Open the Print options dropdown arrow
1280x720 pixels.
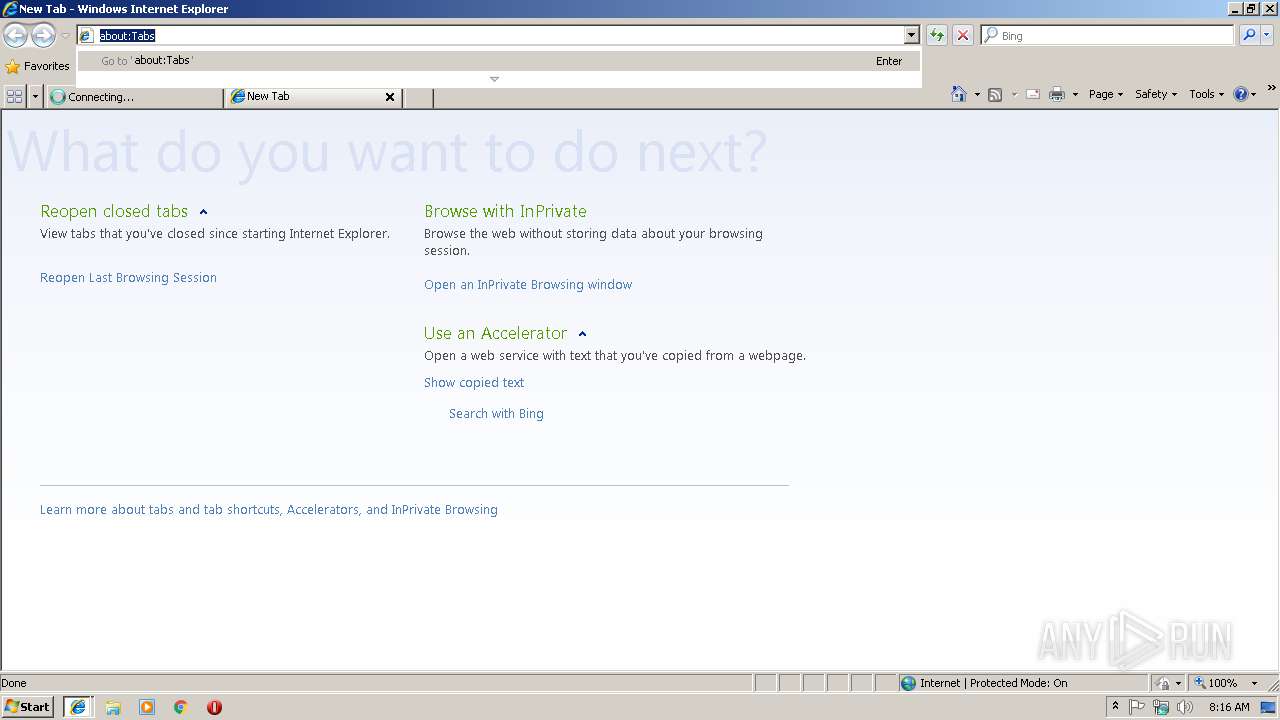click(x=1075, y=94)
